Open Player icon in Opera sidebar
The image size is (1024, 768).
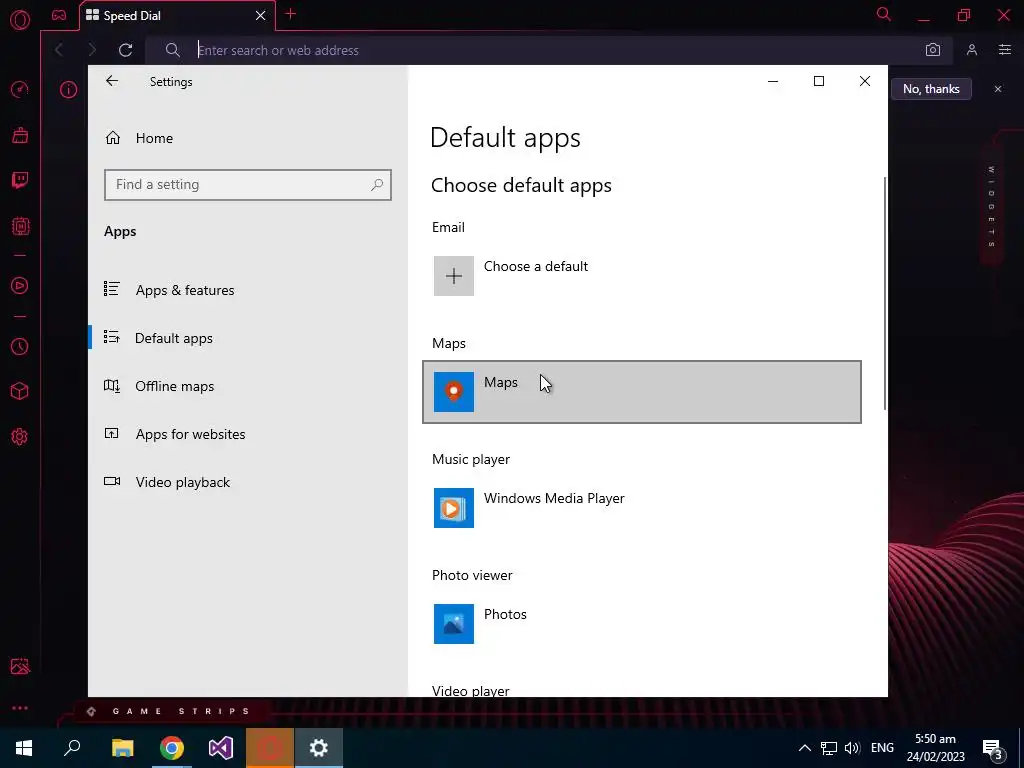point(20,286)
